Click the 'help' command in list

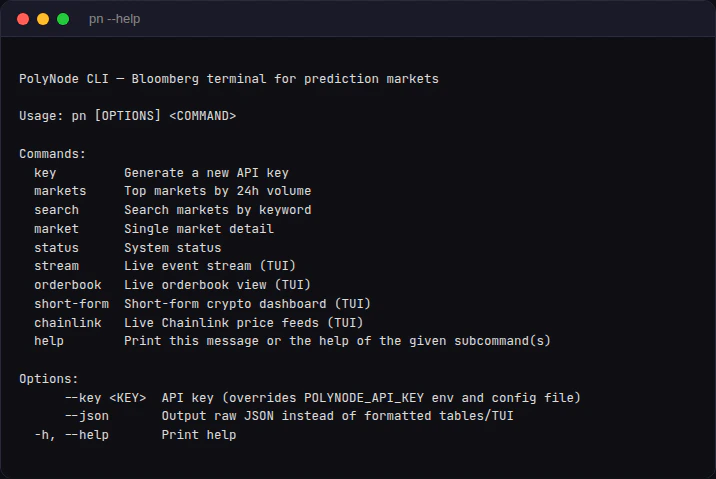(49, 341)
